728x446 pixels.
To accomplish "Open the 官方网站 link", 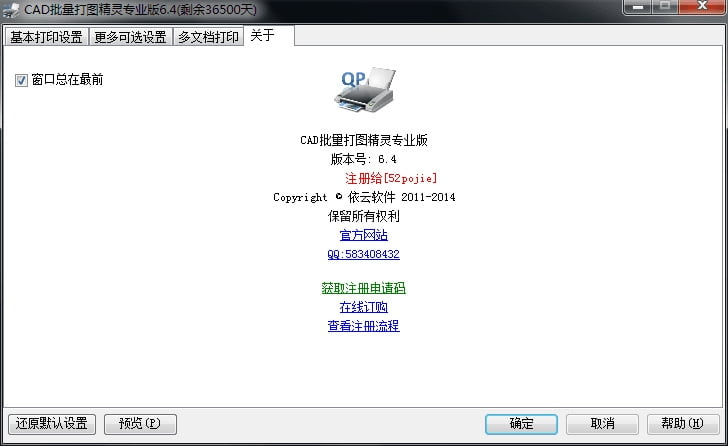I will coord(364,235).
